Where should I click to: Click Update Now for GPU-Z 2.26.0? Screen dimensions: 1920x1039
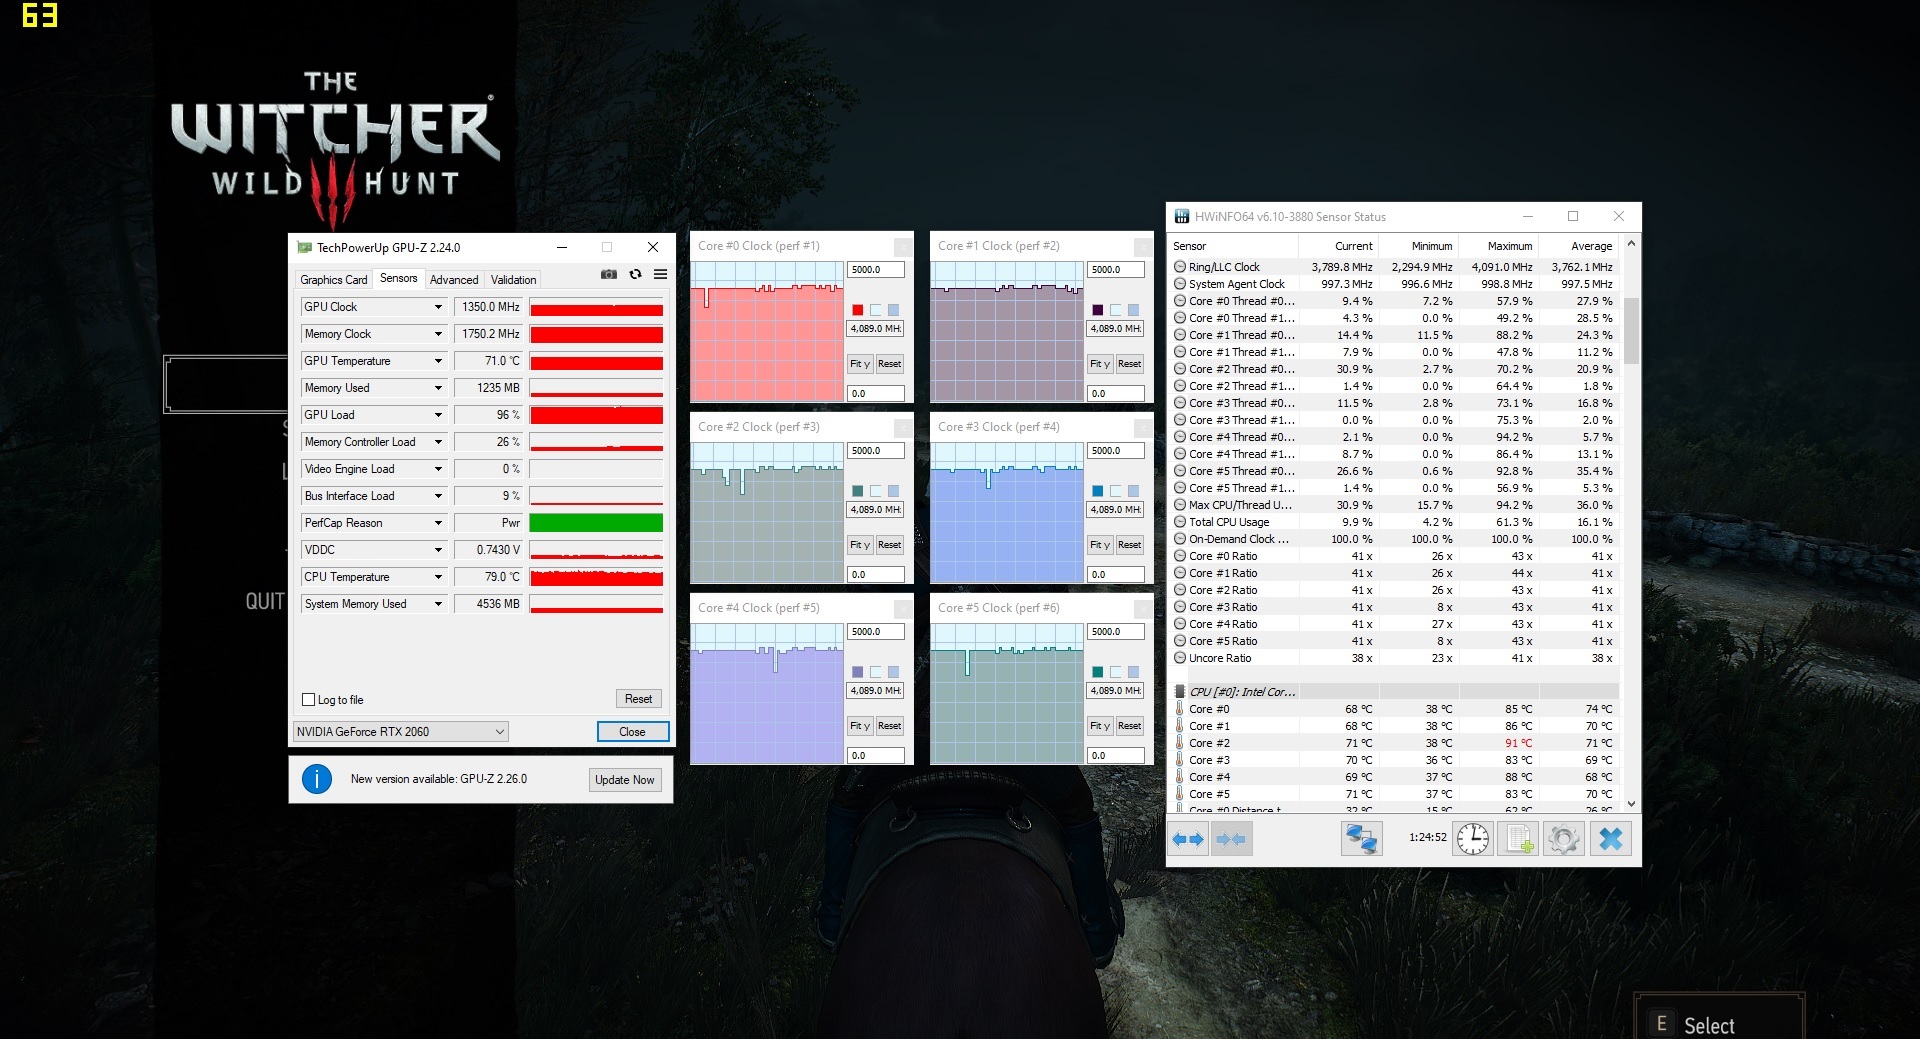point(624,780)
